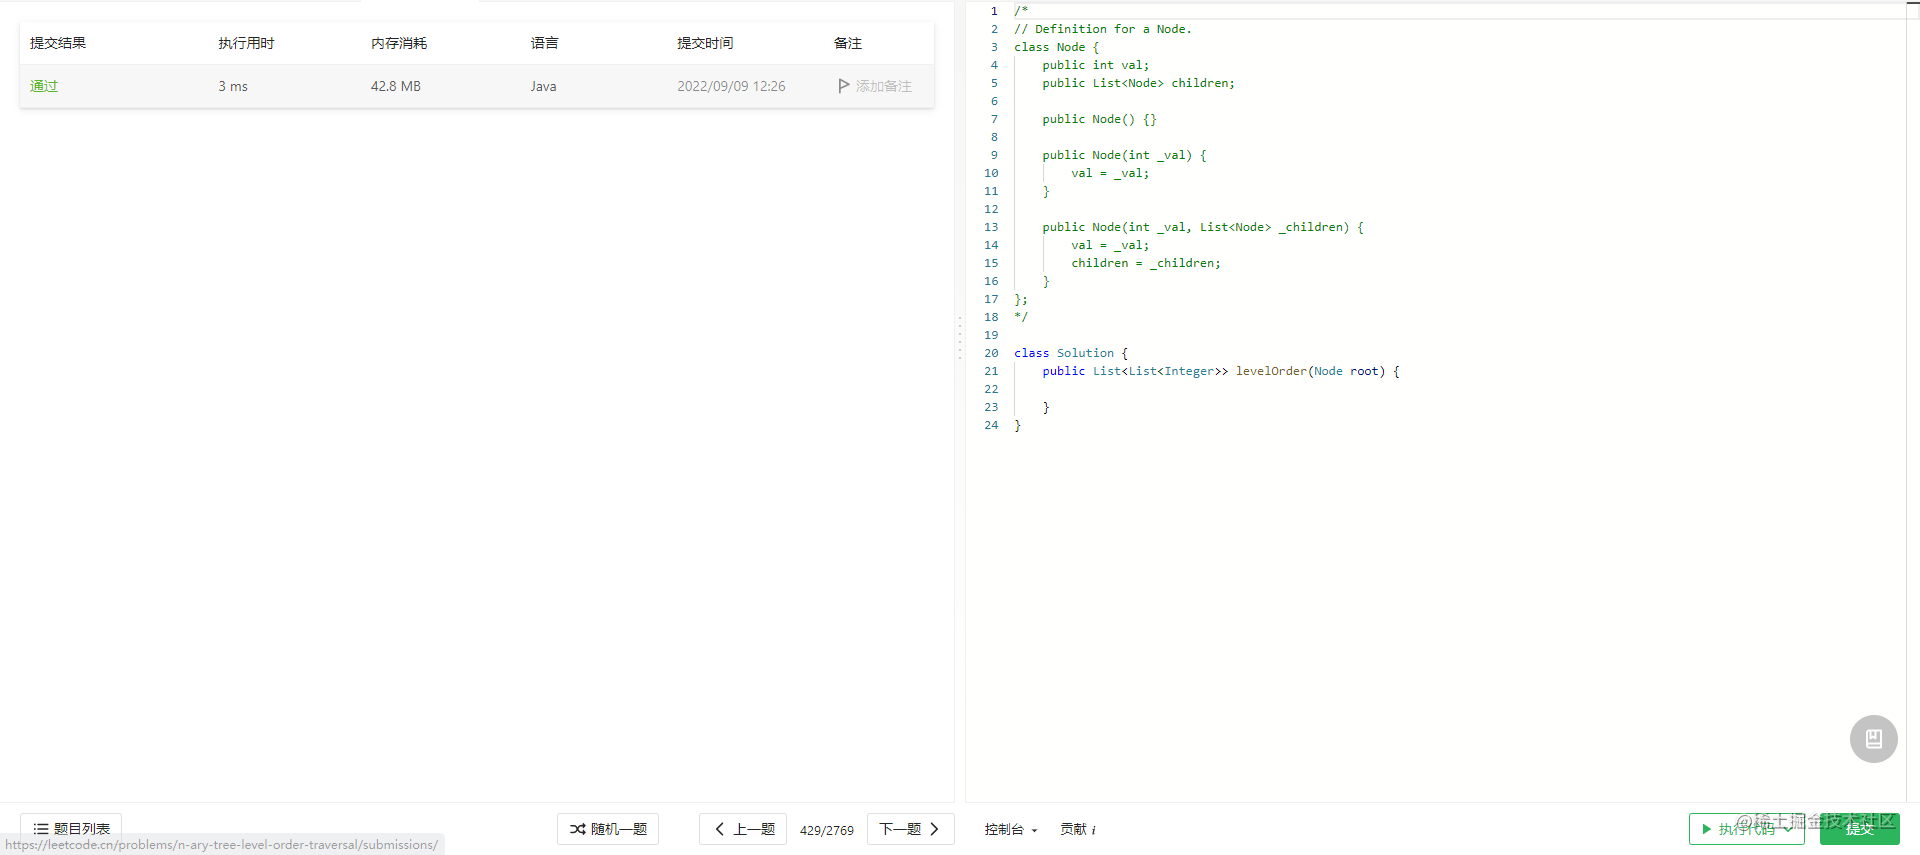Click the info icon beside 贡献

tap(1093, 830)
